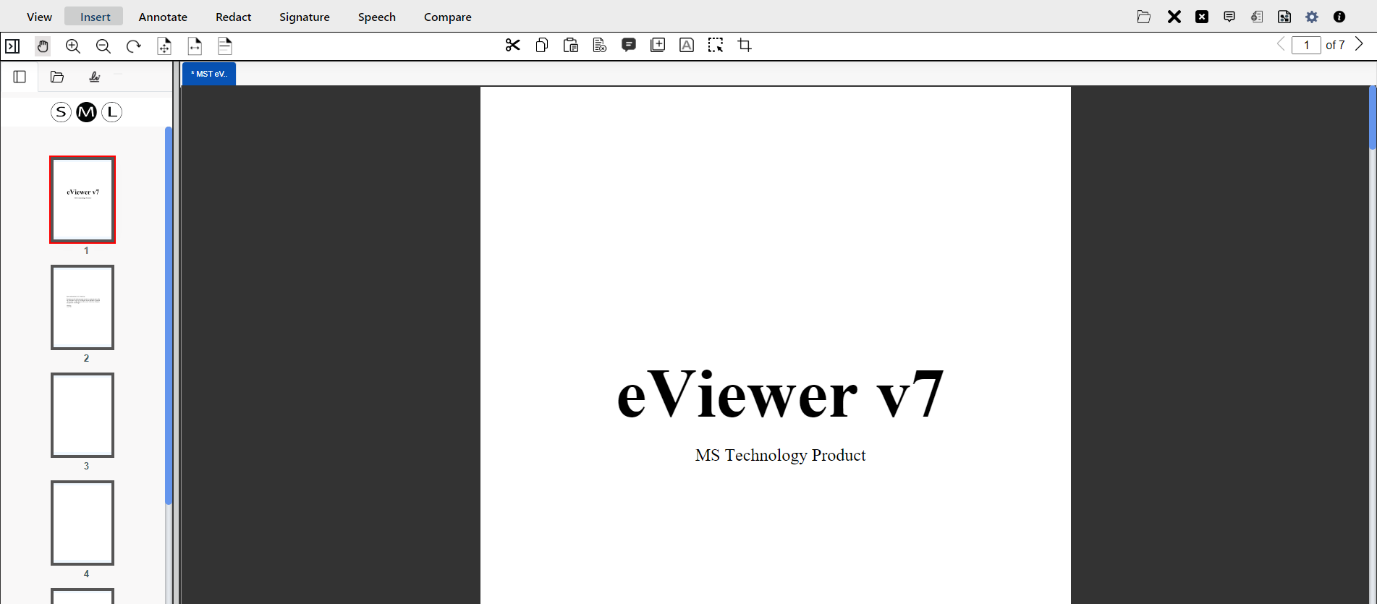Set thumbnail size to Small (S)

coord(61,112)
